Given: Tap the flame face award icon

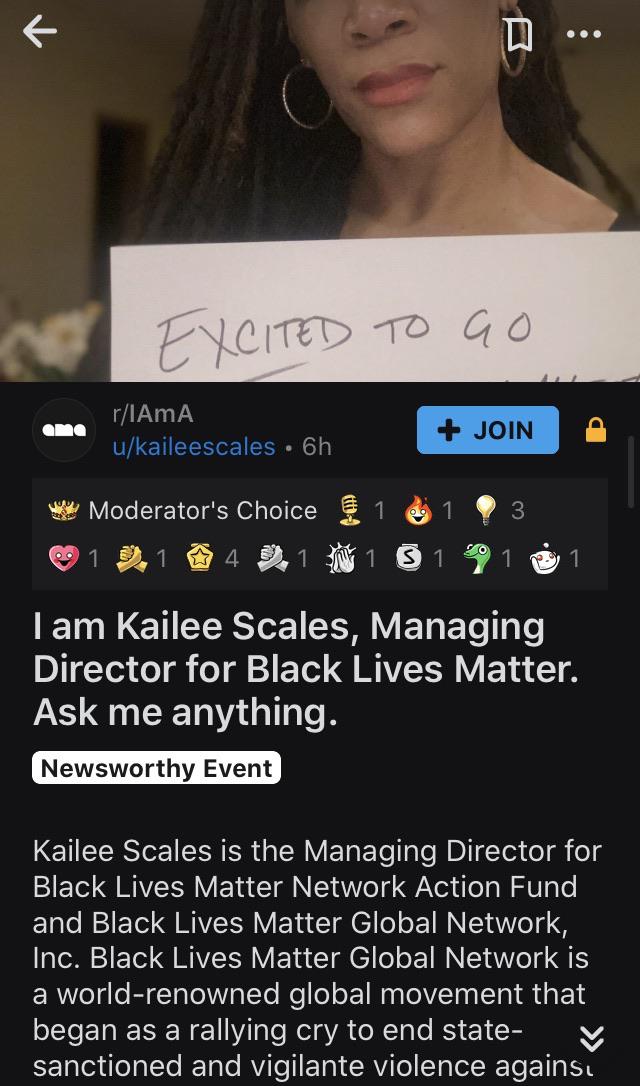Looking at the screenshot, I should click(x=418, y=510).
